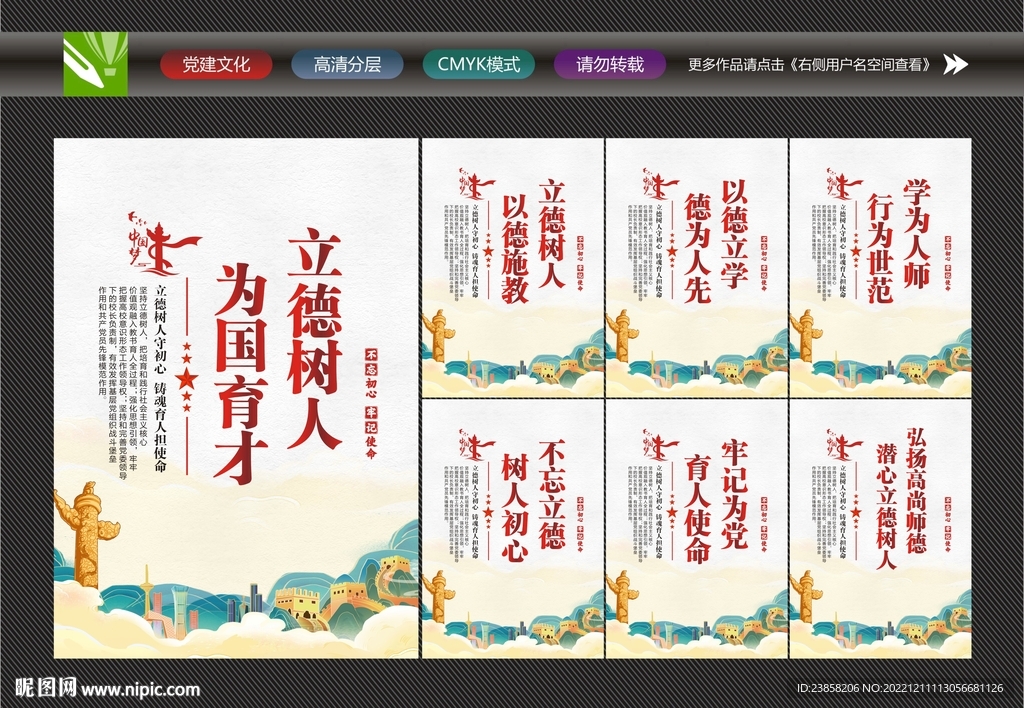Click the white double-arrow icon top right
This screenshot has width=1024, height=708.
pyautogui.click(x=957, y=64)
